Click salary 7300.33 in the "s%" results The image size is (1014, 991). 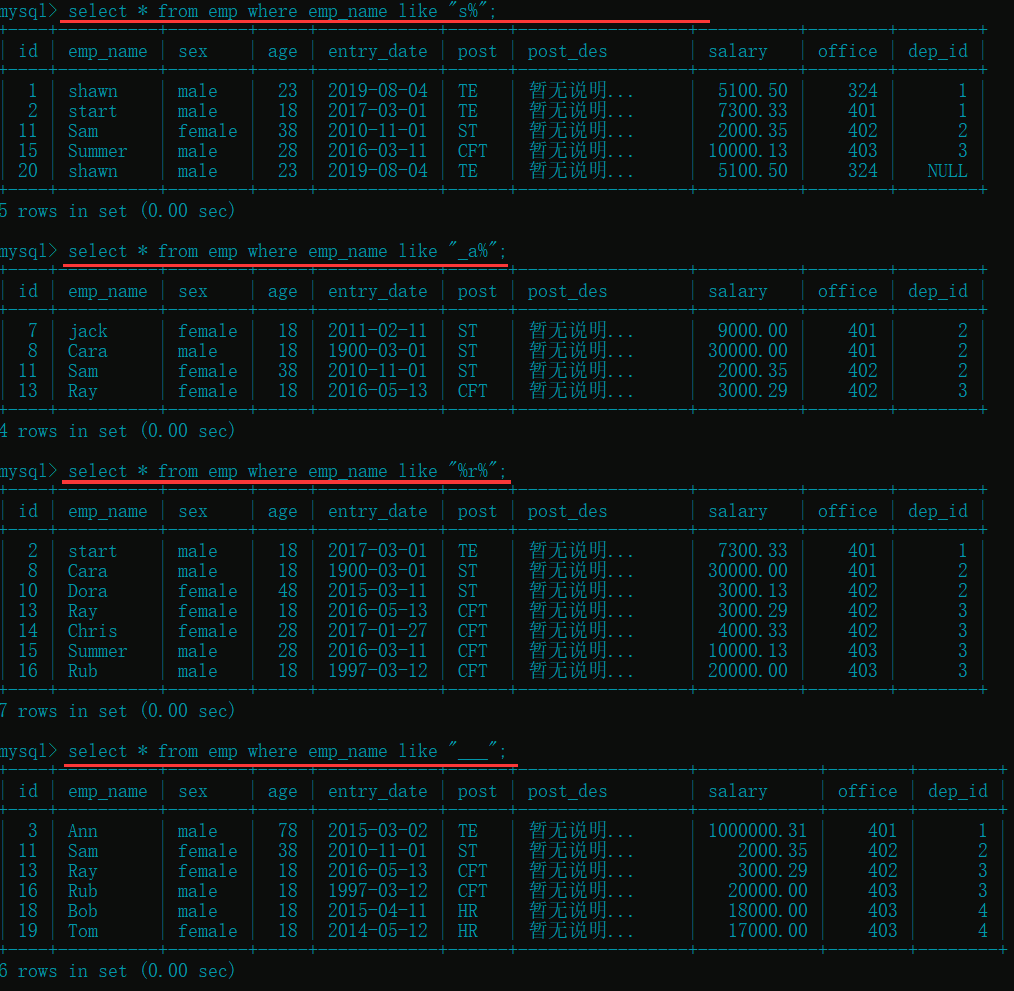pos(753,111)
